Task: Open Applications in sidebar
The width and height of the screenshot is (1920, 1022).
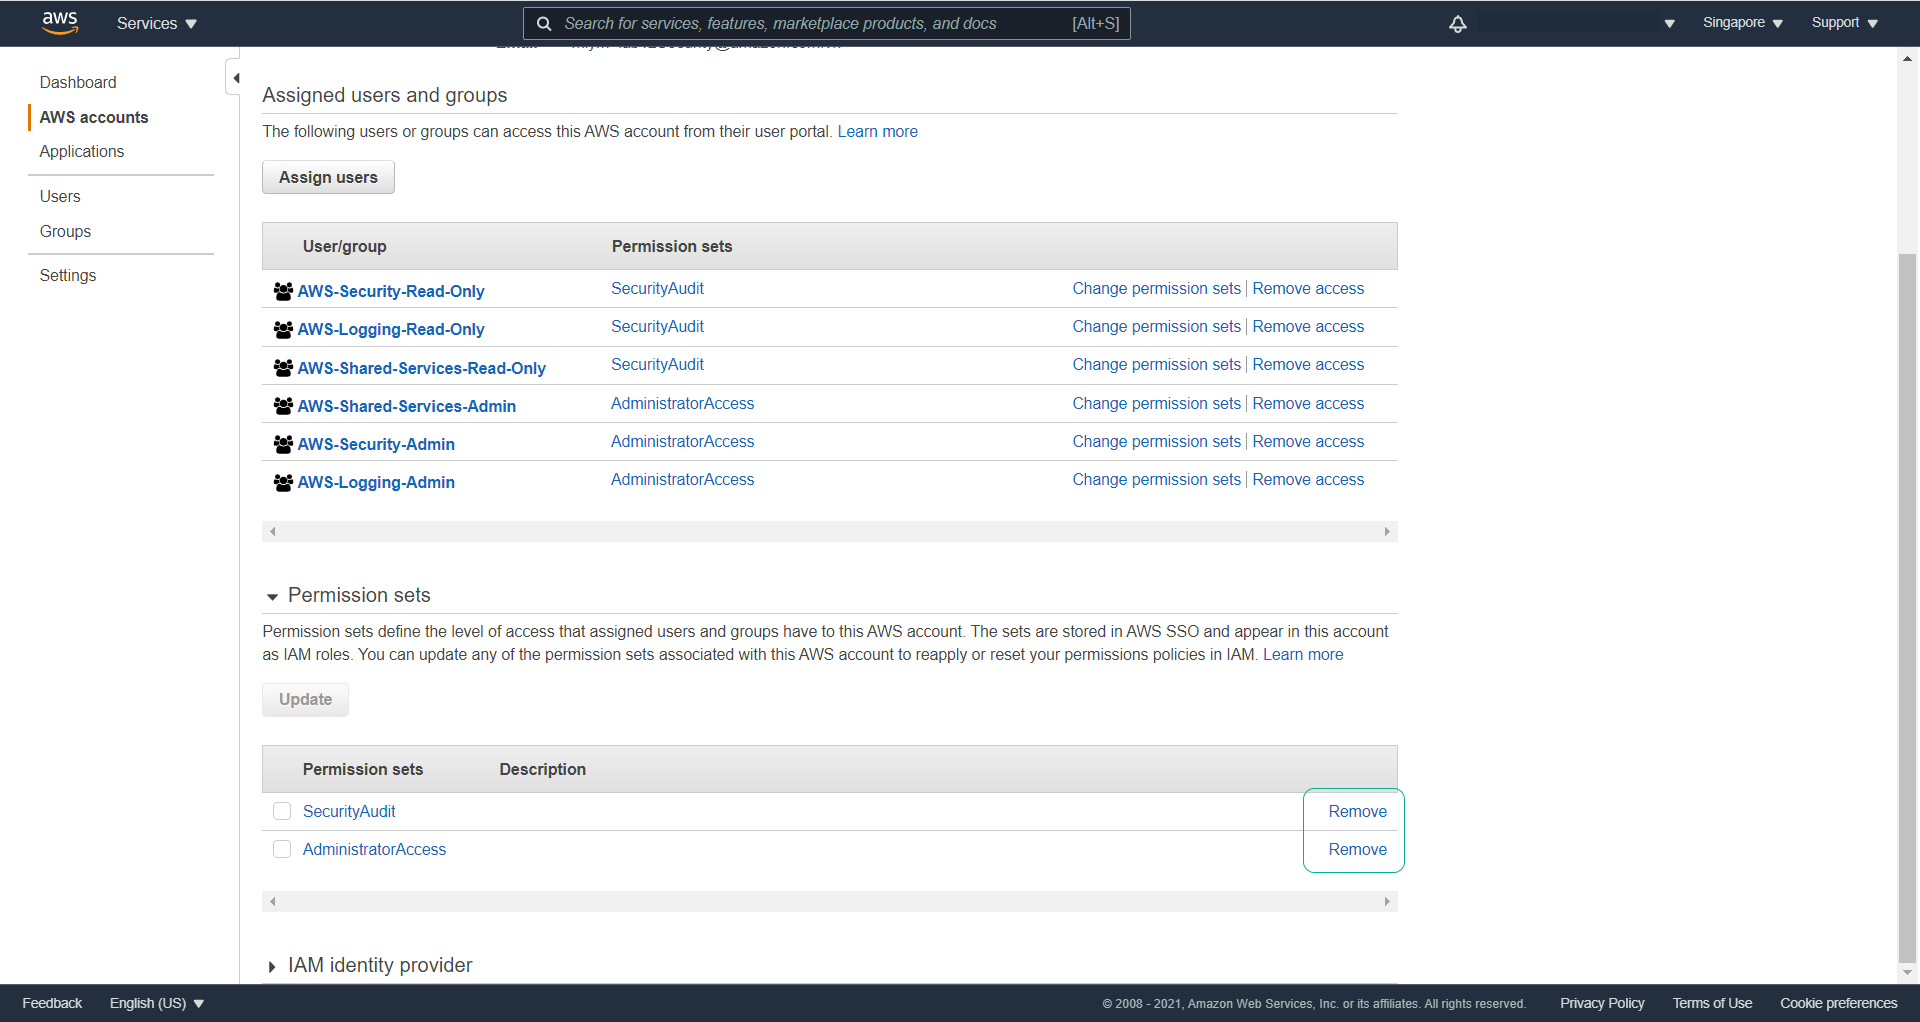Action: 82,151
